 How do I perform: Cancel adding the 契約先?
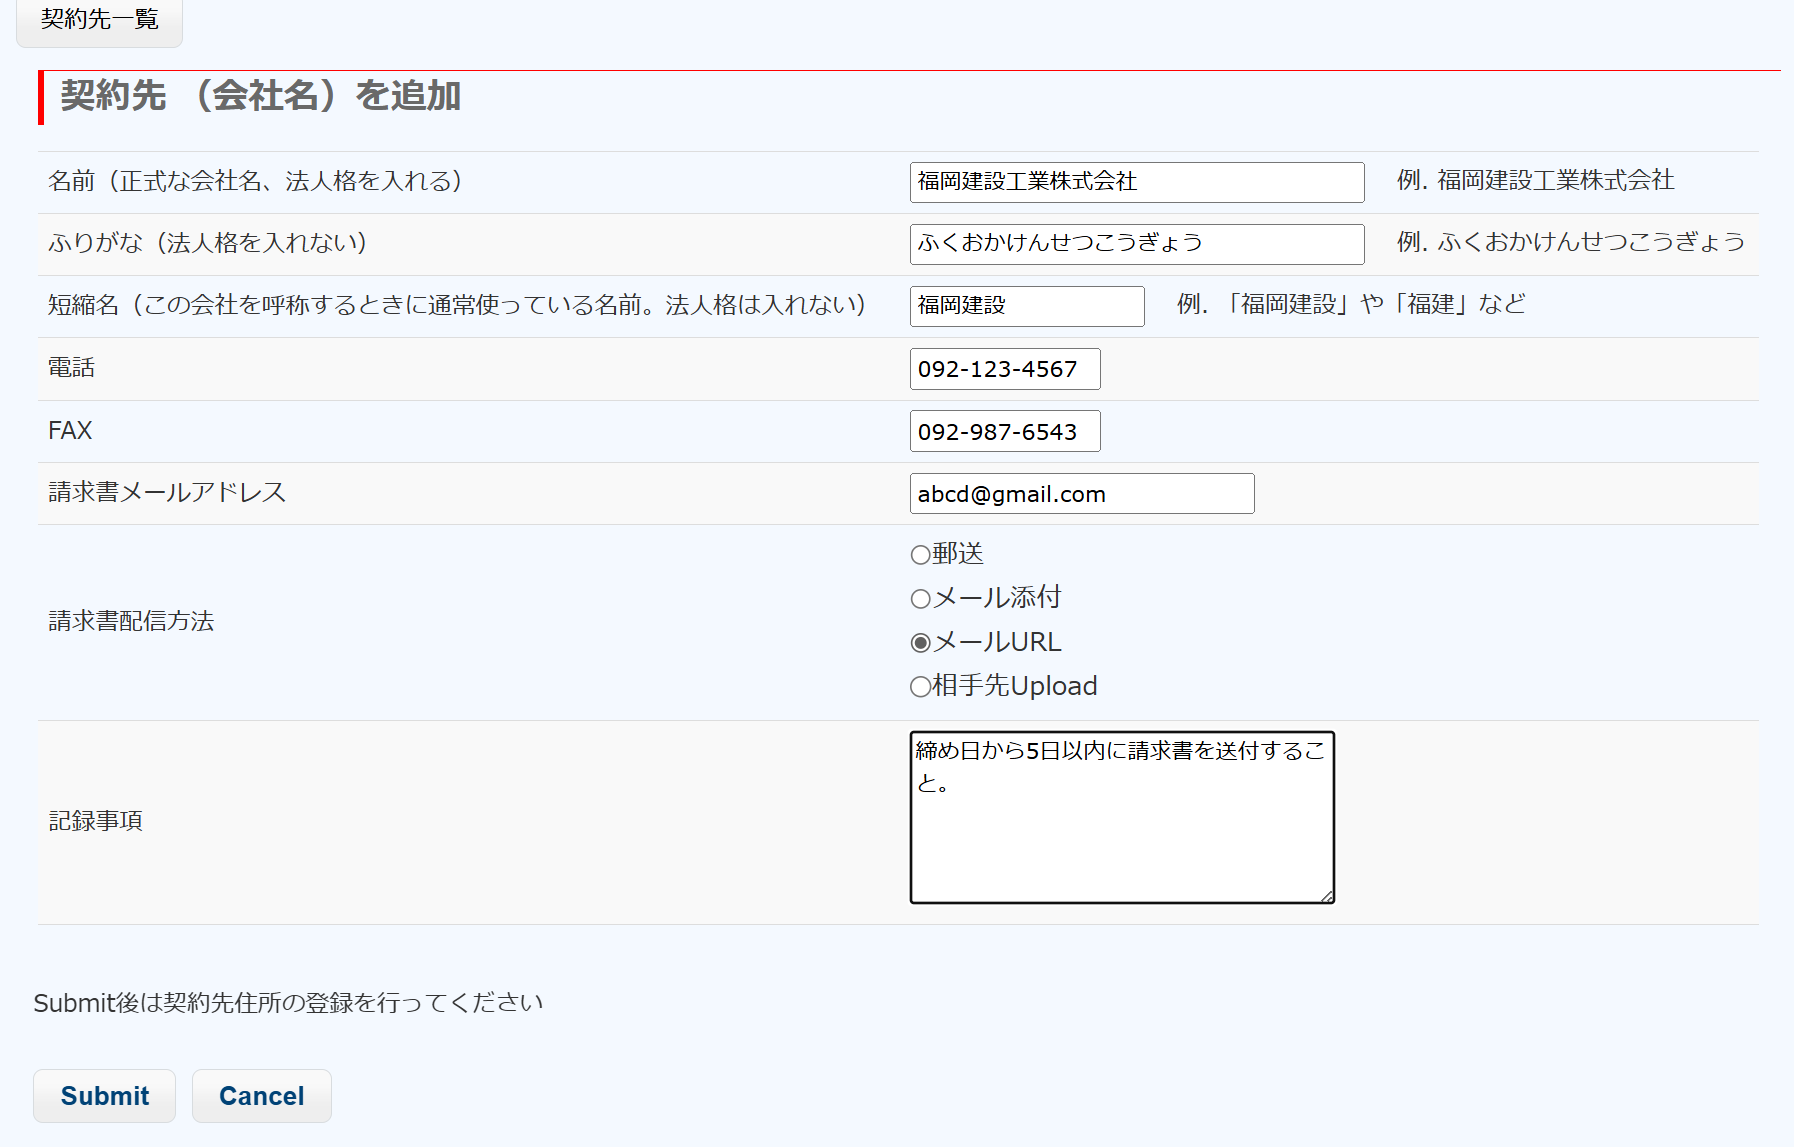pos(261,1096)
